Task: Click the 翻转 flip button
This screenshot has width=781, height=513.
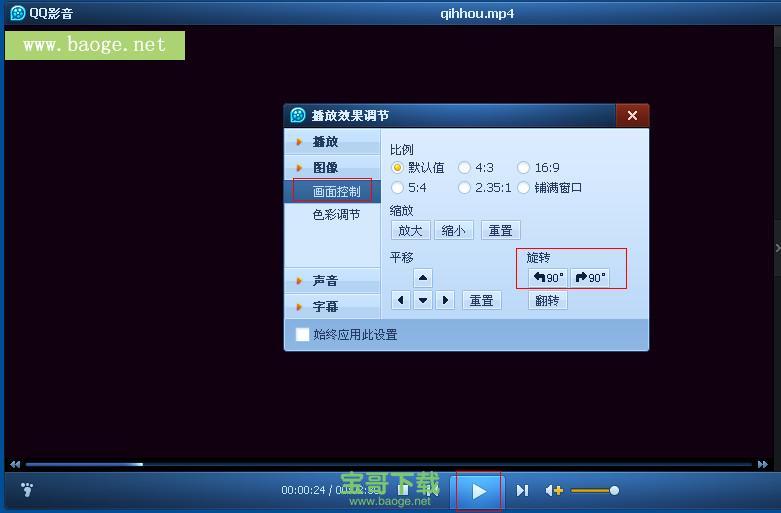Action: (x=547, y=300)
